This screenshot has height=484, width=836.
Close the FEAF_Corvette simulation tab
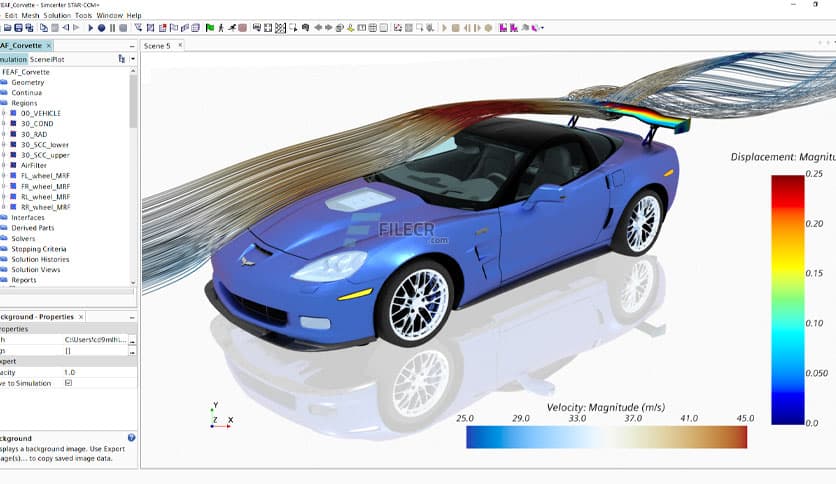pyautogui.click(x=49, y=45)
